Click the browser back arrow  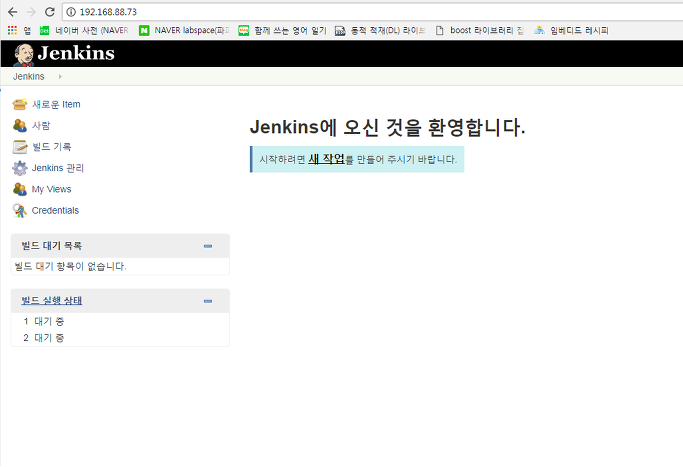tap(13, 12)
